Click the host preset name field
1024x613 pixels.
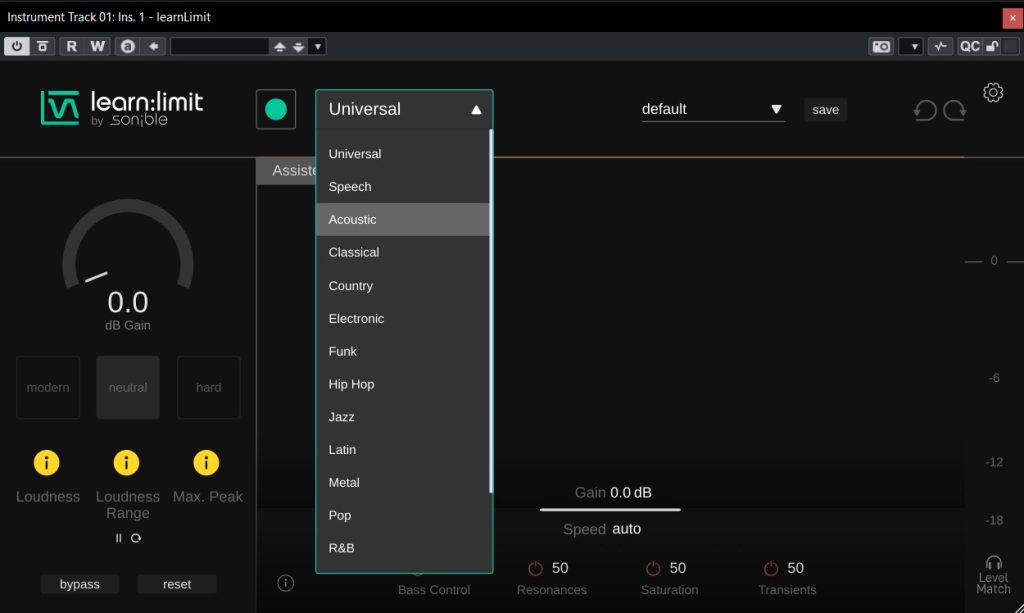coord(219,46)
